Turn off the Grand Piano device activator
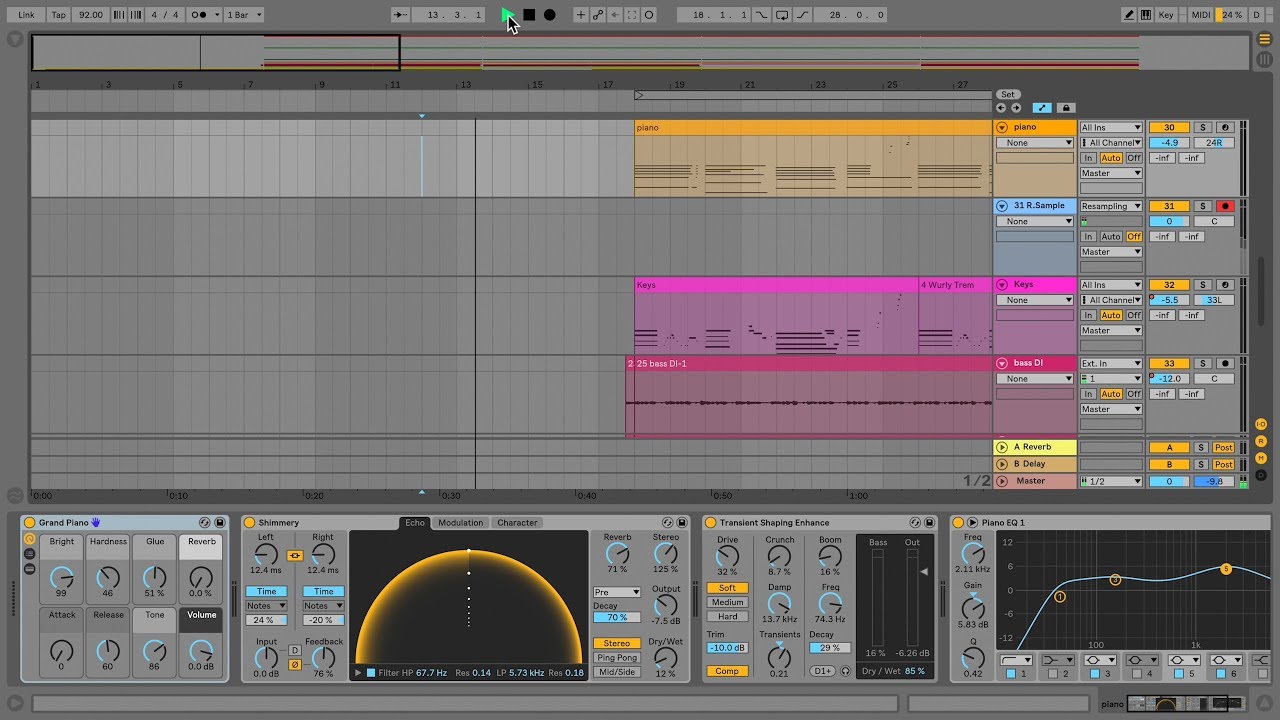The height and width of the screenshot is (720, 1280). click(30, 522)
